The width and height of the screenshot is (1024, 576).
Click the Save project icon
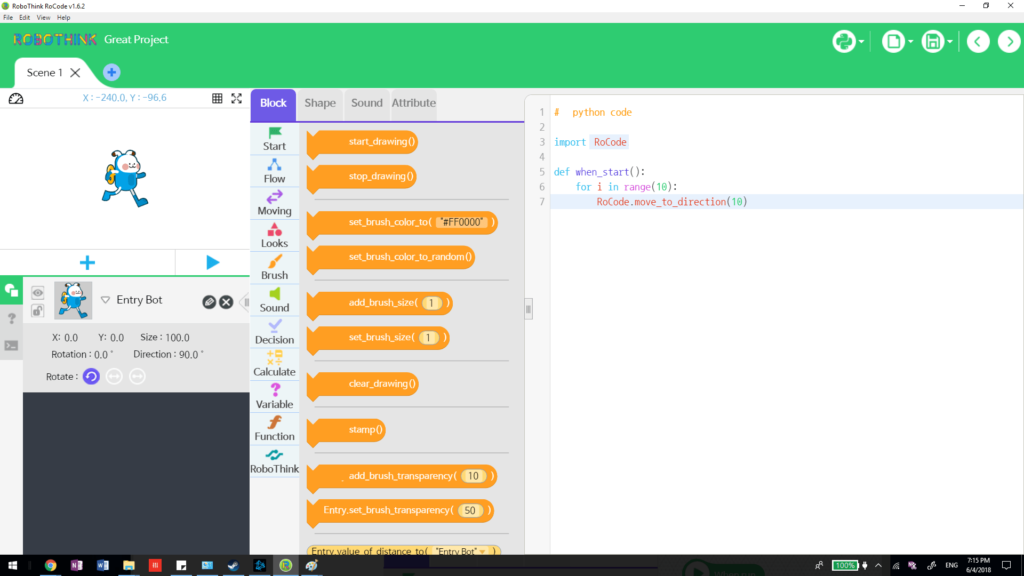[932, 42]
